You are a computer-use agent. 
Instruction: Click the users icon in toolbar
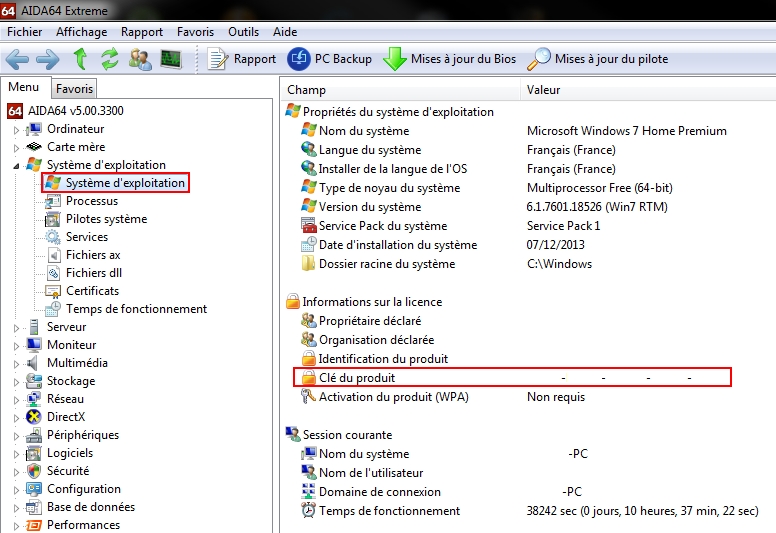coord(140,59)
